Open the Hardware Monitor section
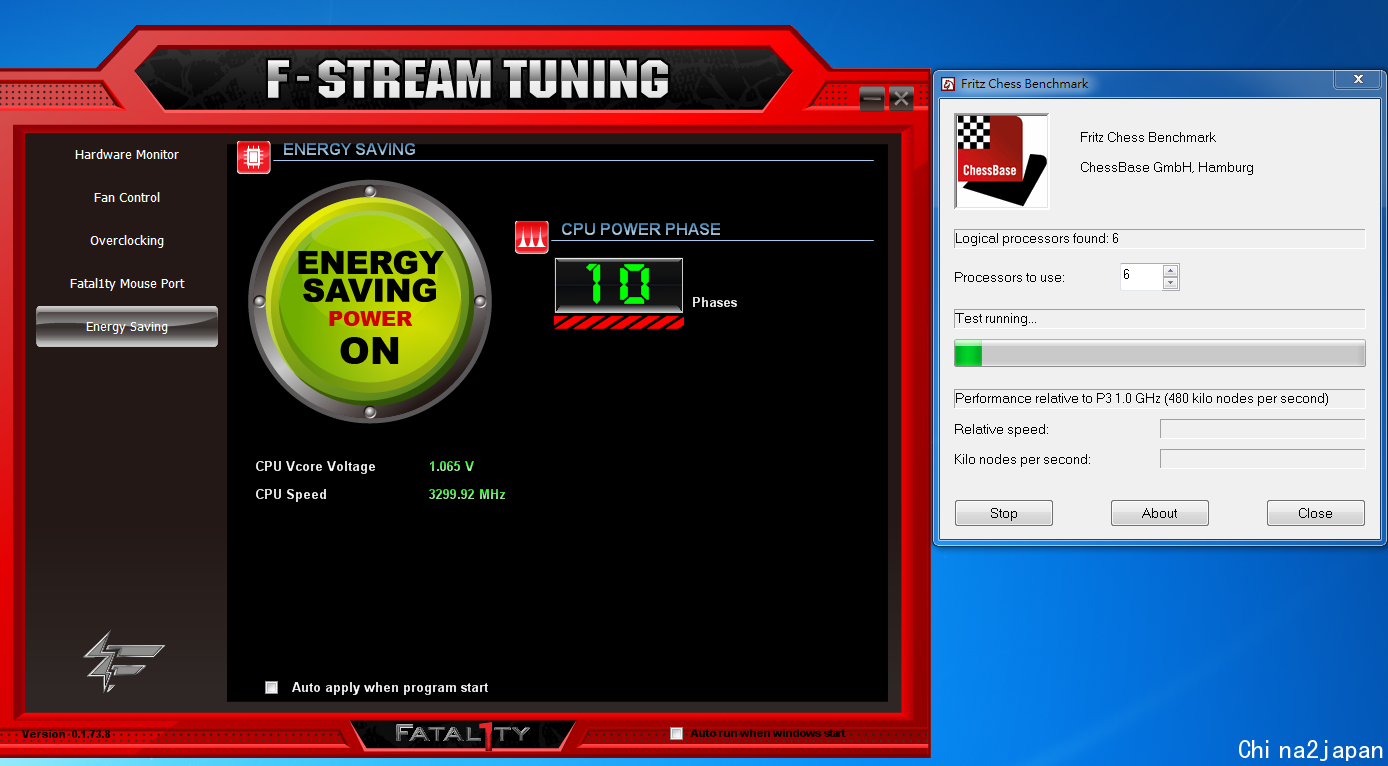This screenshot has width=1388, height=766. pos(127,155)
